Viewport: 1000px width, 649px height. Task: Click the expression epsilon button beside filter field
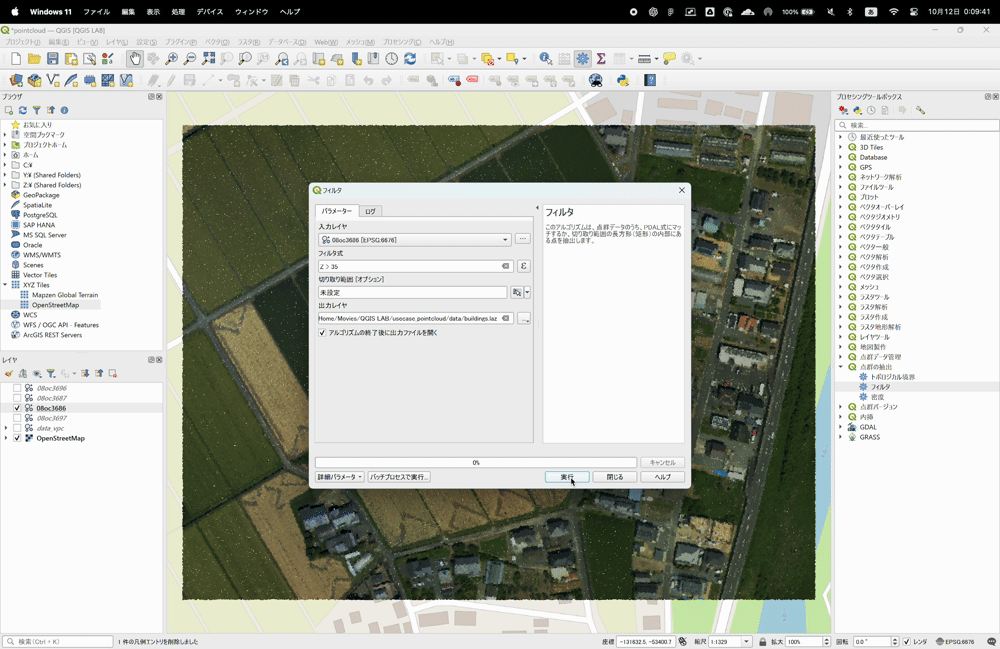[524, 266]
